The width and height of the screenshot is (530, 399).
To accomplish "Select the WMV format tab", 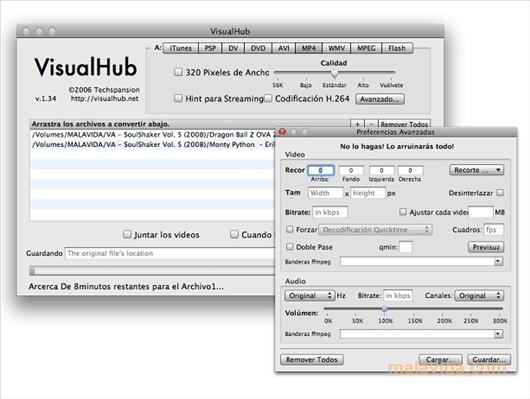I will point(336,48).
